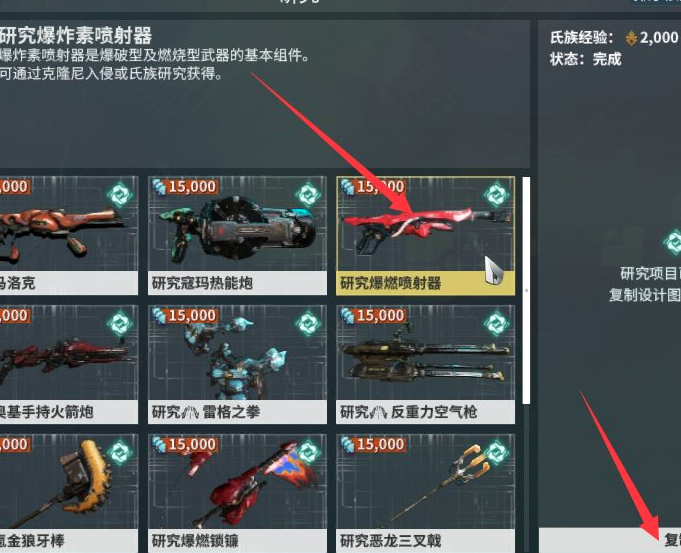Click completed-research badge on 雷格之拳 tile
The width and height of the screenshot is (681, 553).
pos(308,324)
